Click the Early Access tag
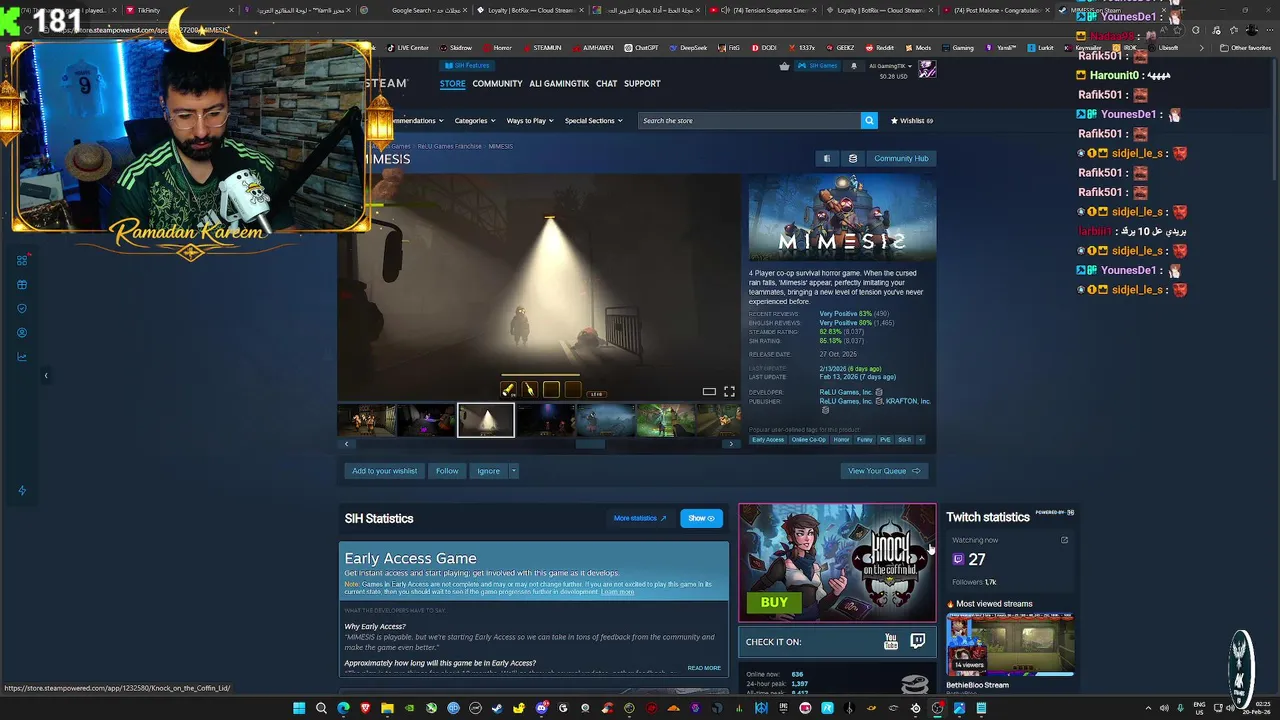1280x720 pixels. pos(767,440)
